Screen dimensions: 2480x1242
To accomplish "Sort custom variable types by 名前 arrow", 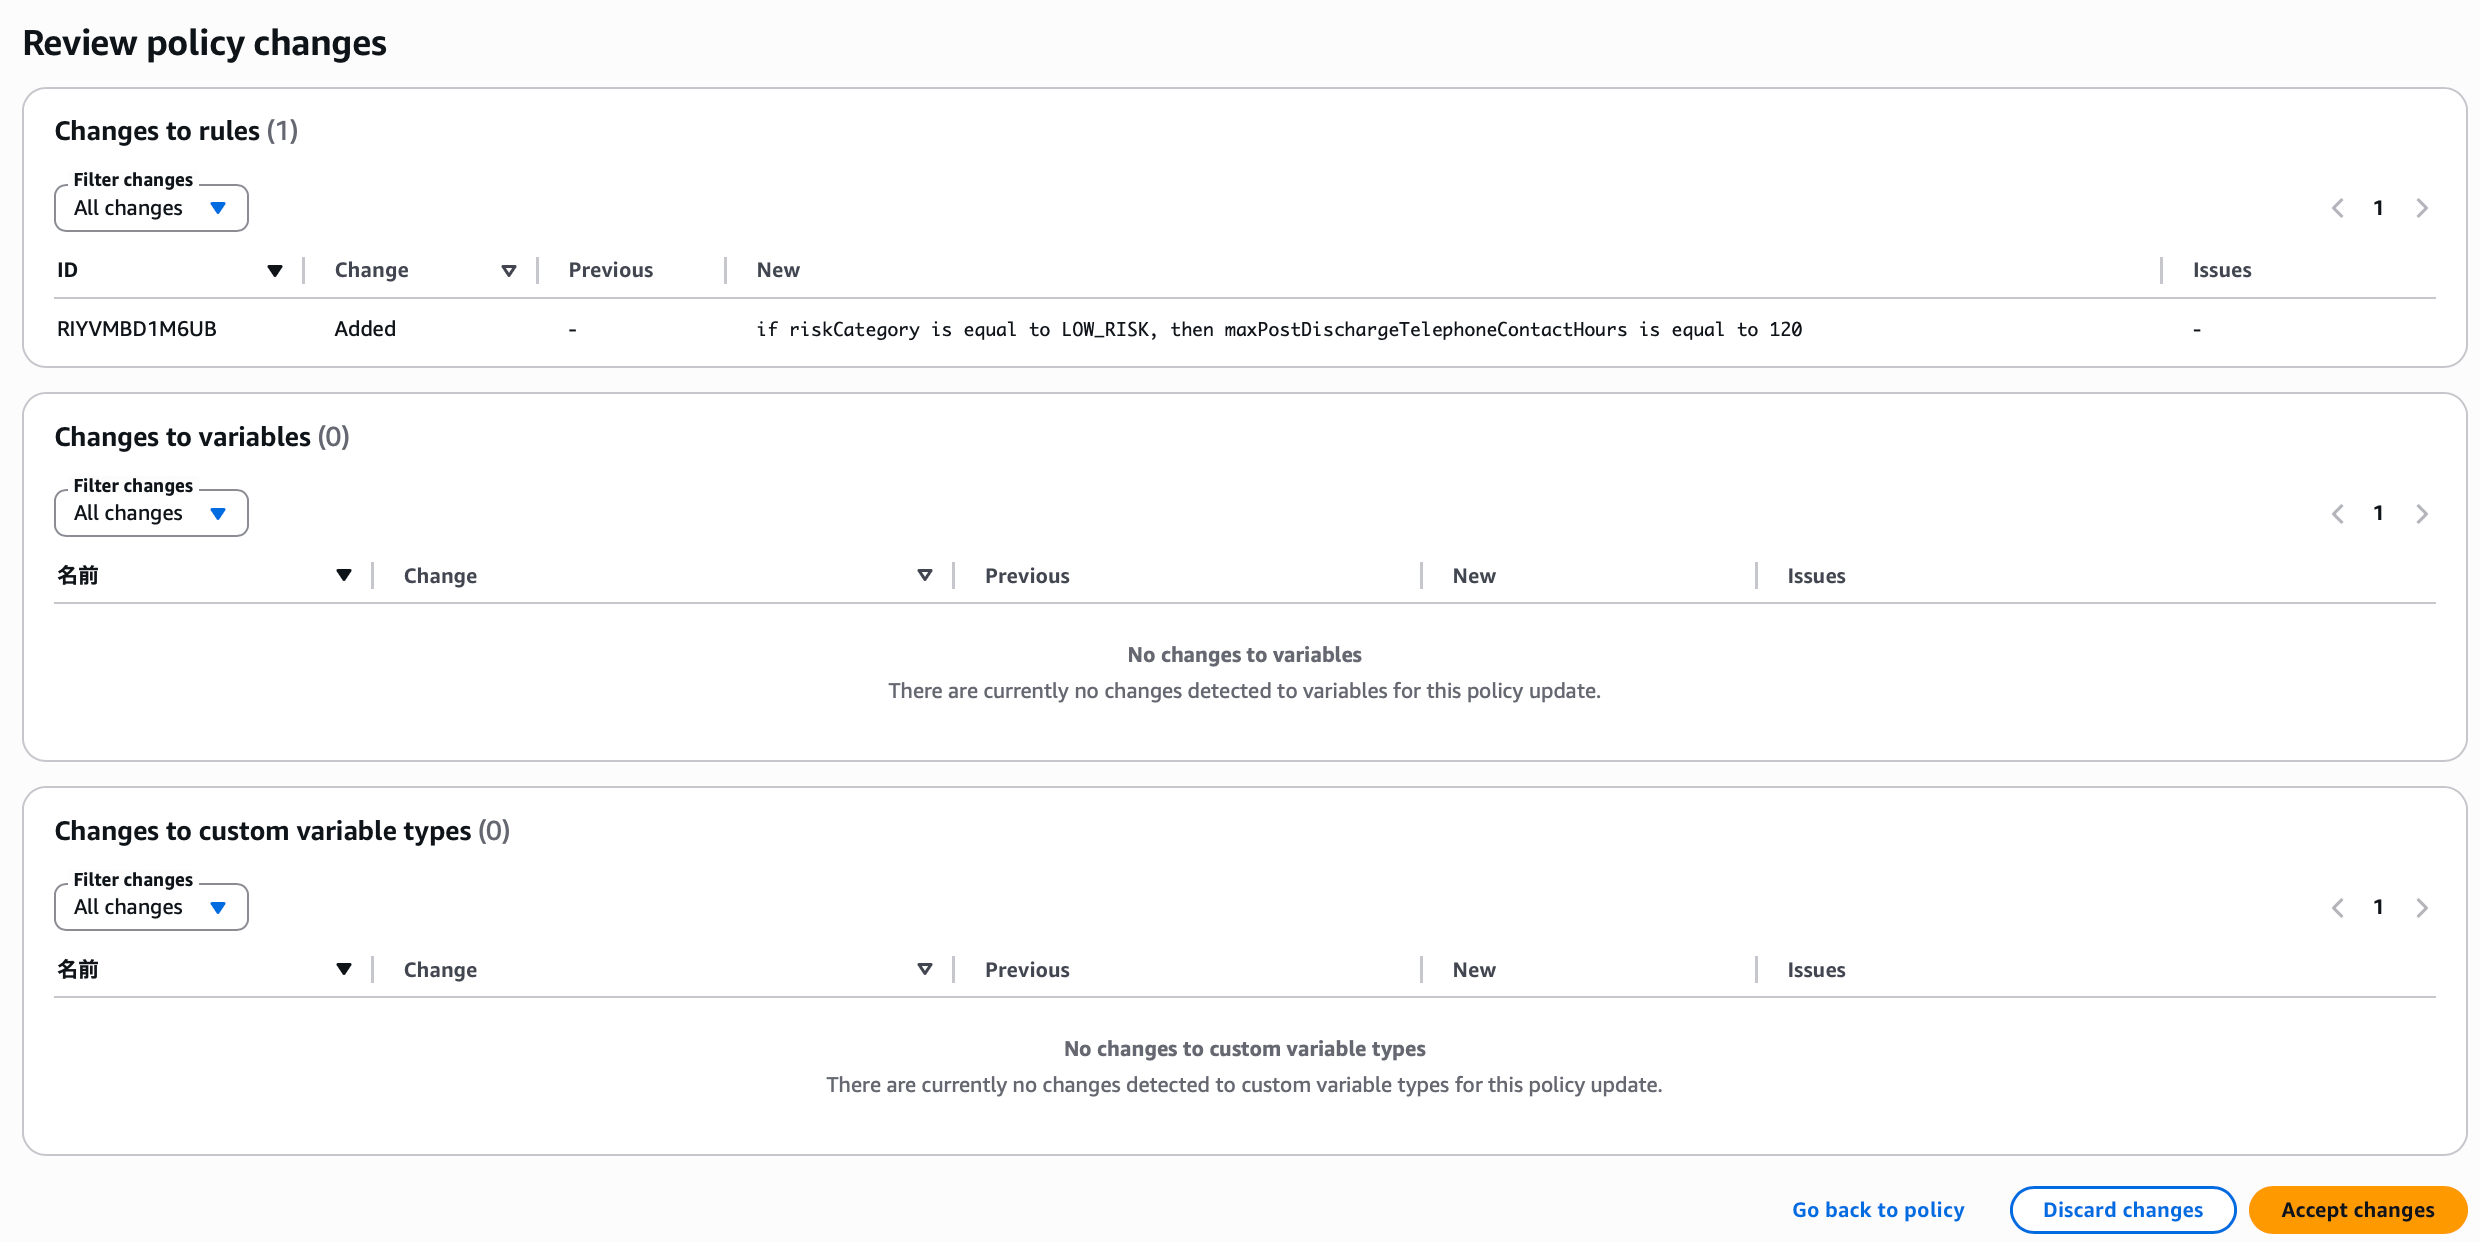I will pyautogui.click(x=344, y=969).
